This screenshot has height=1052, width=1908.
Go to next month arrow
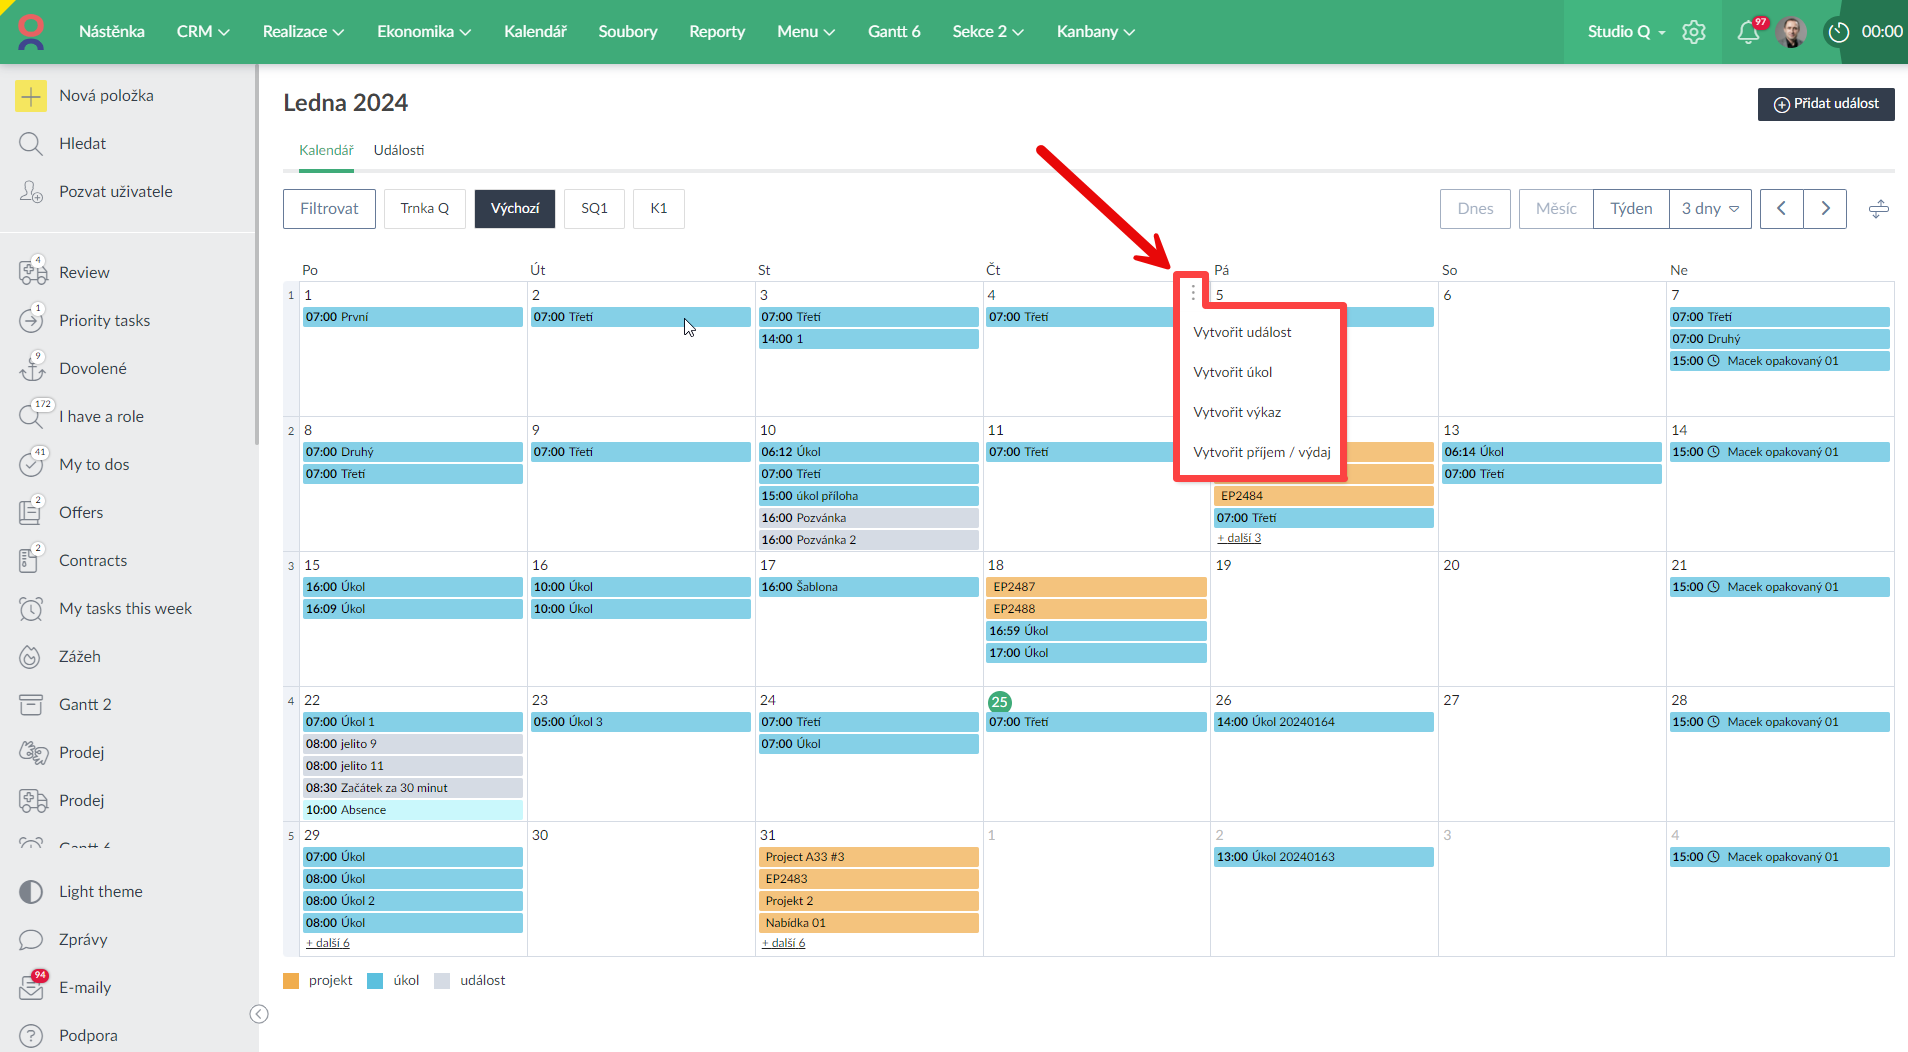click(1825, 209)
